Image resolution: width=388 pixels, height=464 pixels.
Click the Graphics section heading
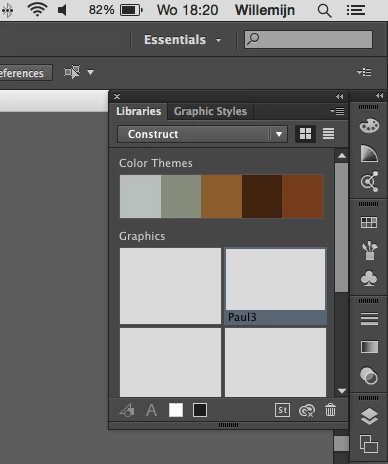pos(142,236)
